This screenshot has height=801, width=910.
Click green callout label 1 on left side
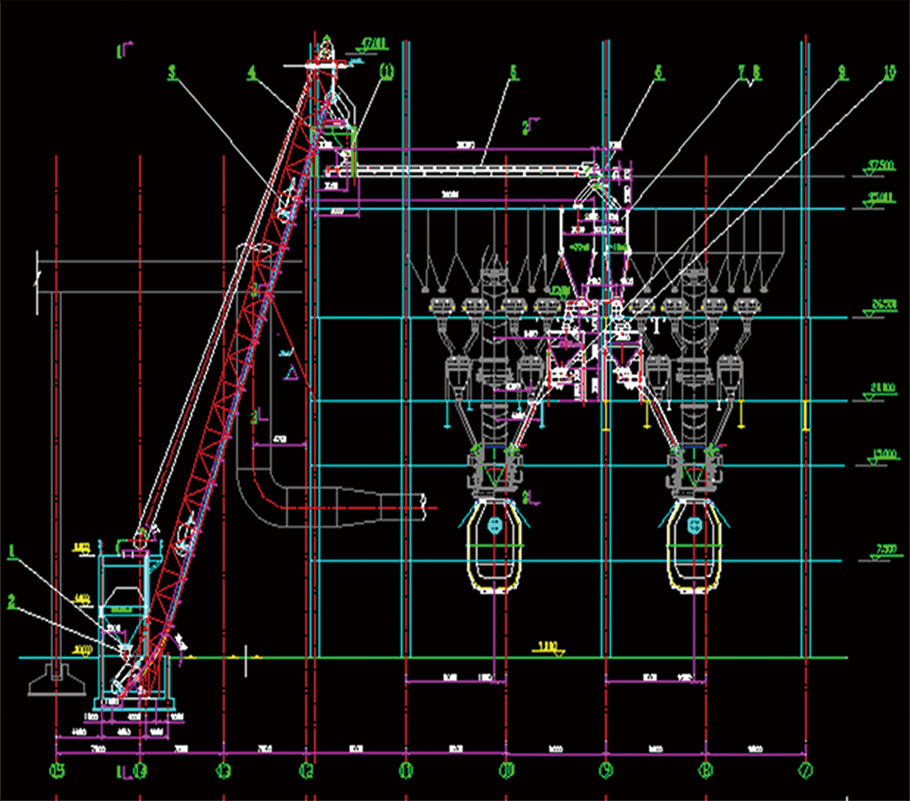12,551
